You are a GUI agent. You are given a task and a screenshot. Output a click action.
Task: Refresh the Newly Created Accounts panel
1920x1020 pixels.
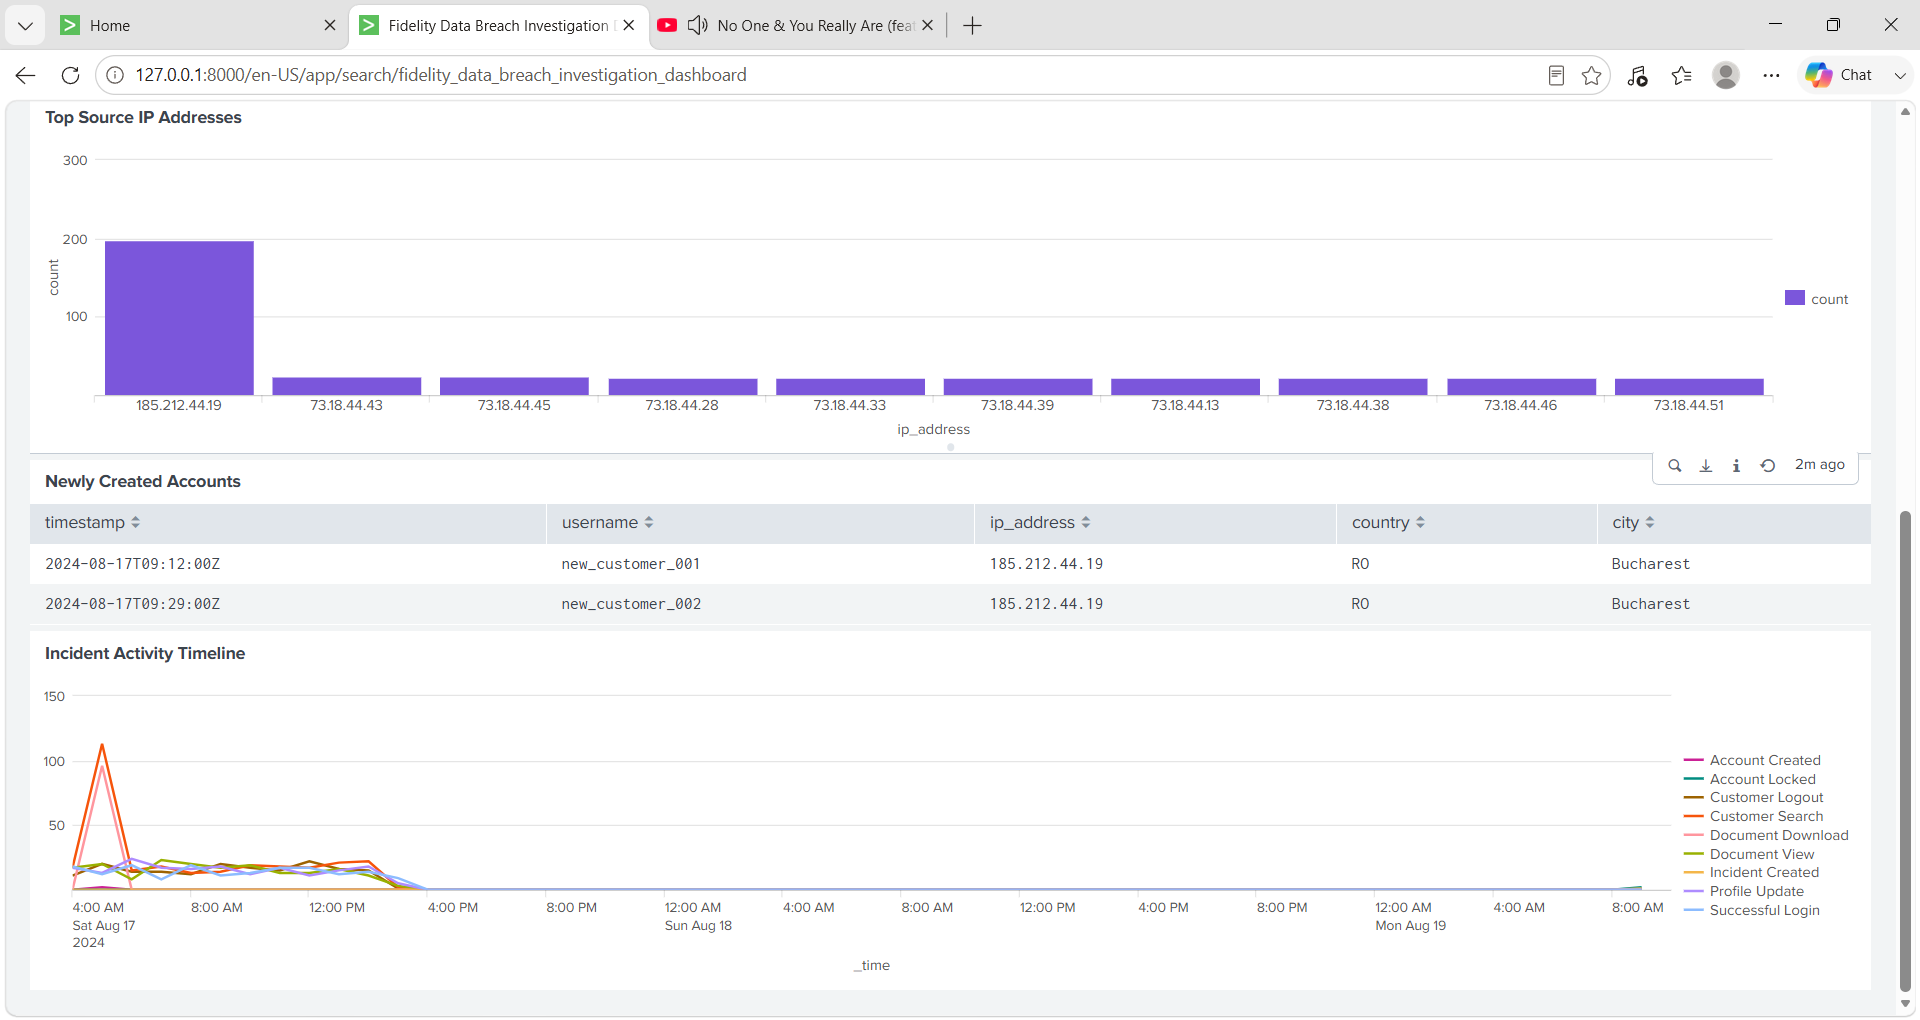point(1768,466)
